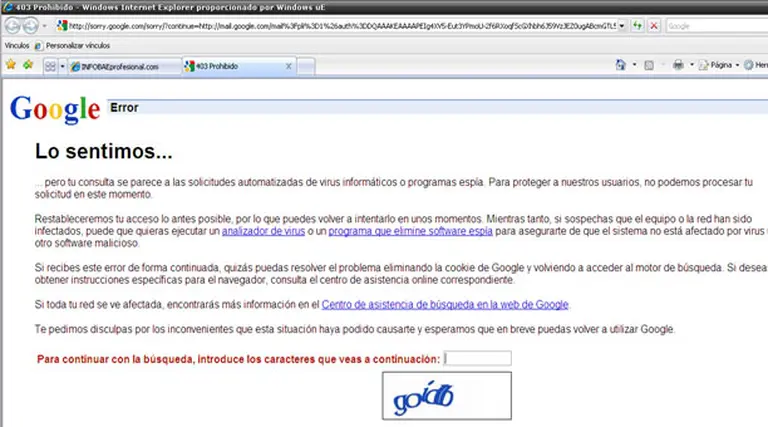Click the Personalizar vínculos page icon
Screen dimensions: 768x427
pos(38,46)
